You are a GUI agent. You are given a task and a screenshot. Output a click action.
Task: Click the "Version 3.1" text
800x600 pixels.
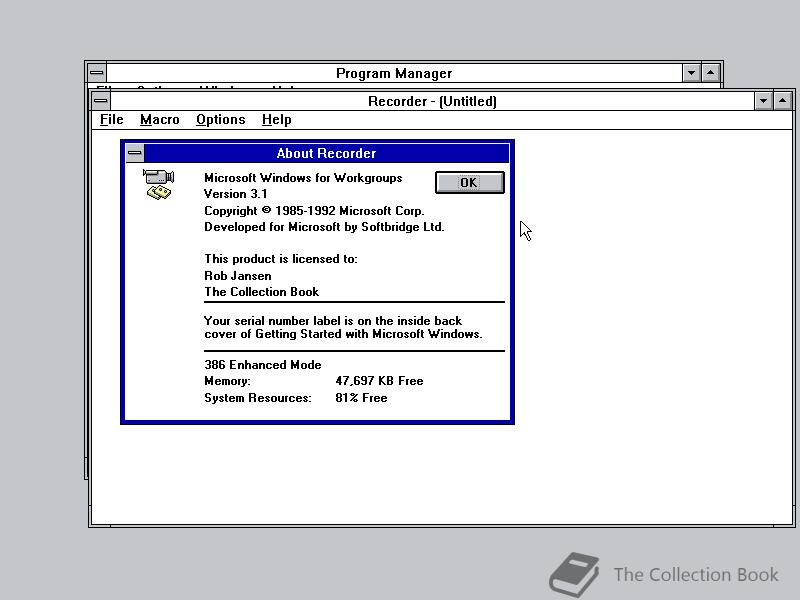(x=236, y=194)
